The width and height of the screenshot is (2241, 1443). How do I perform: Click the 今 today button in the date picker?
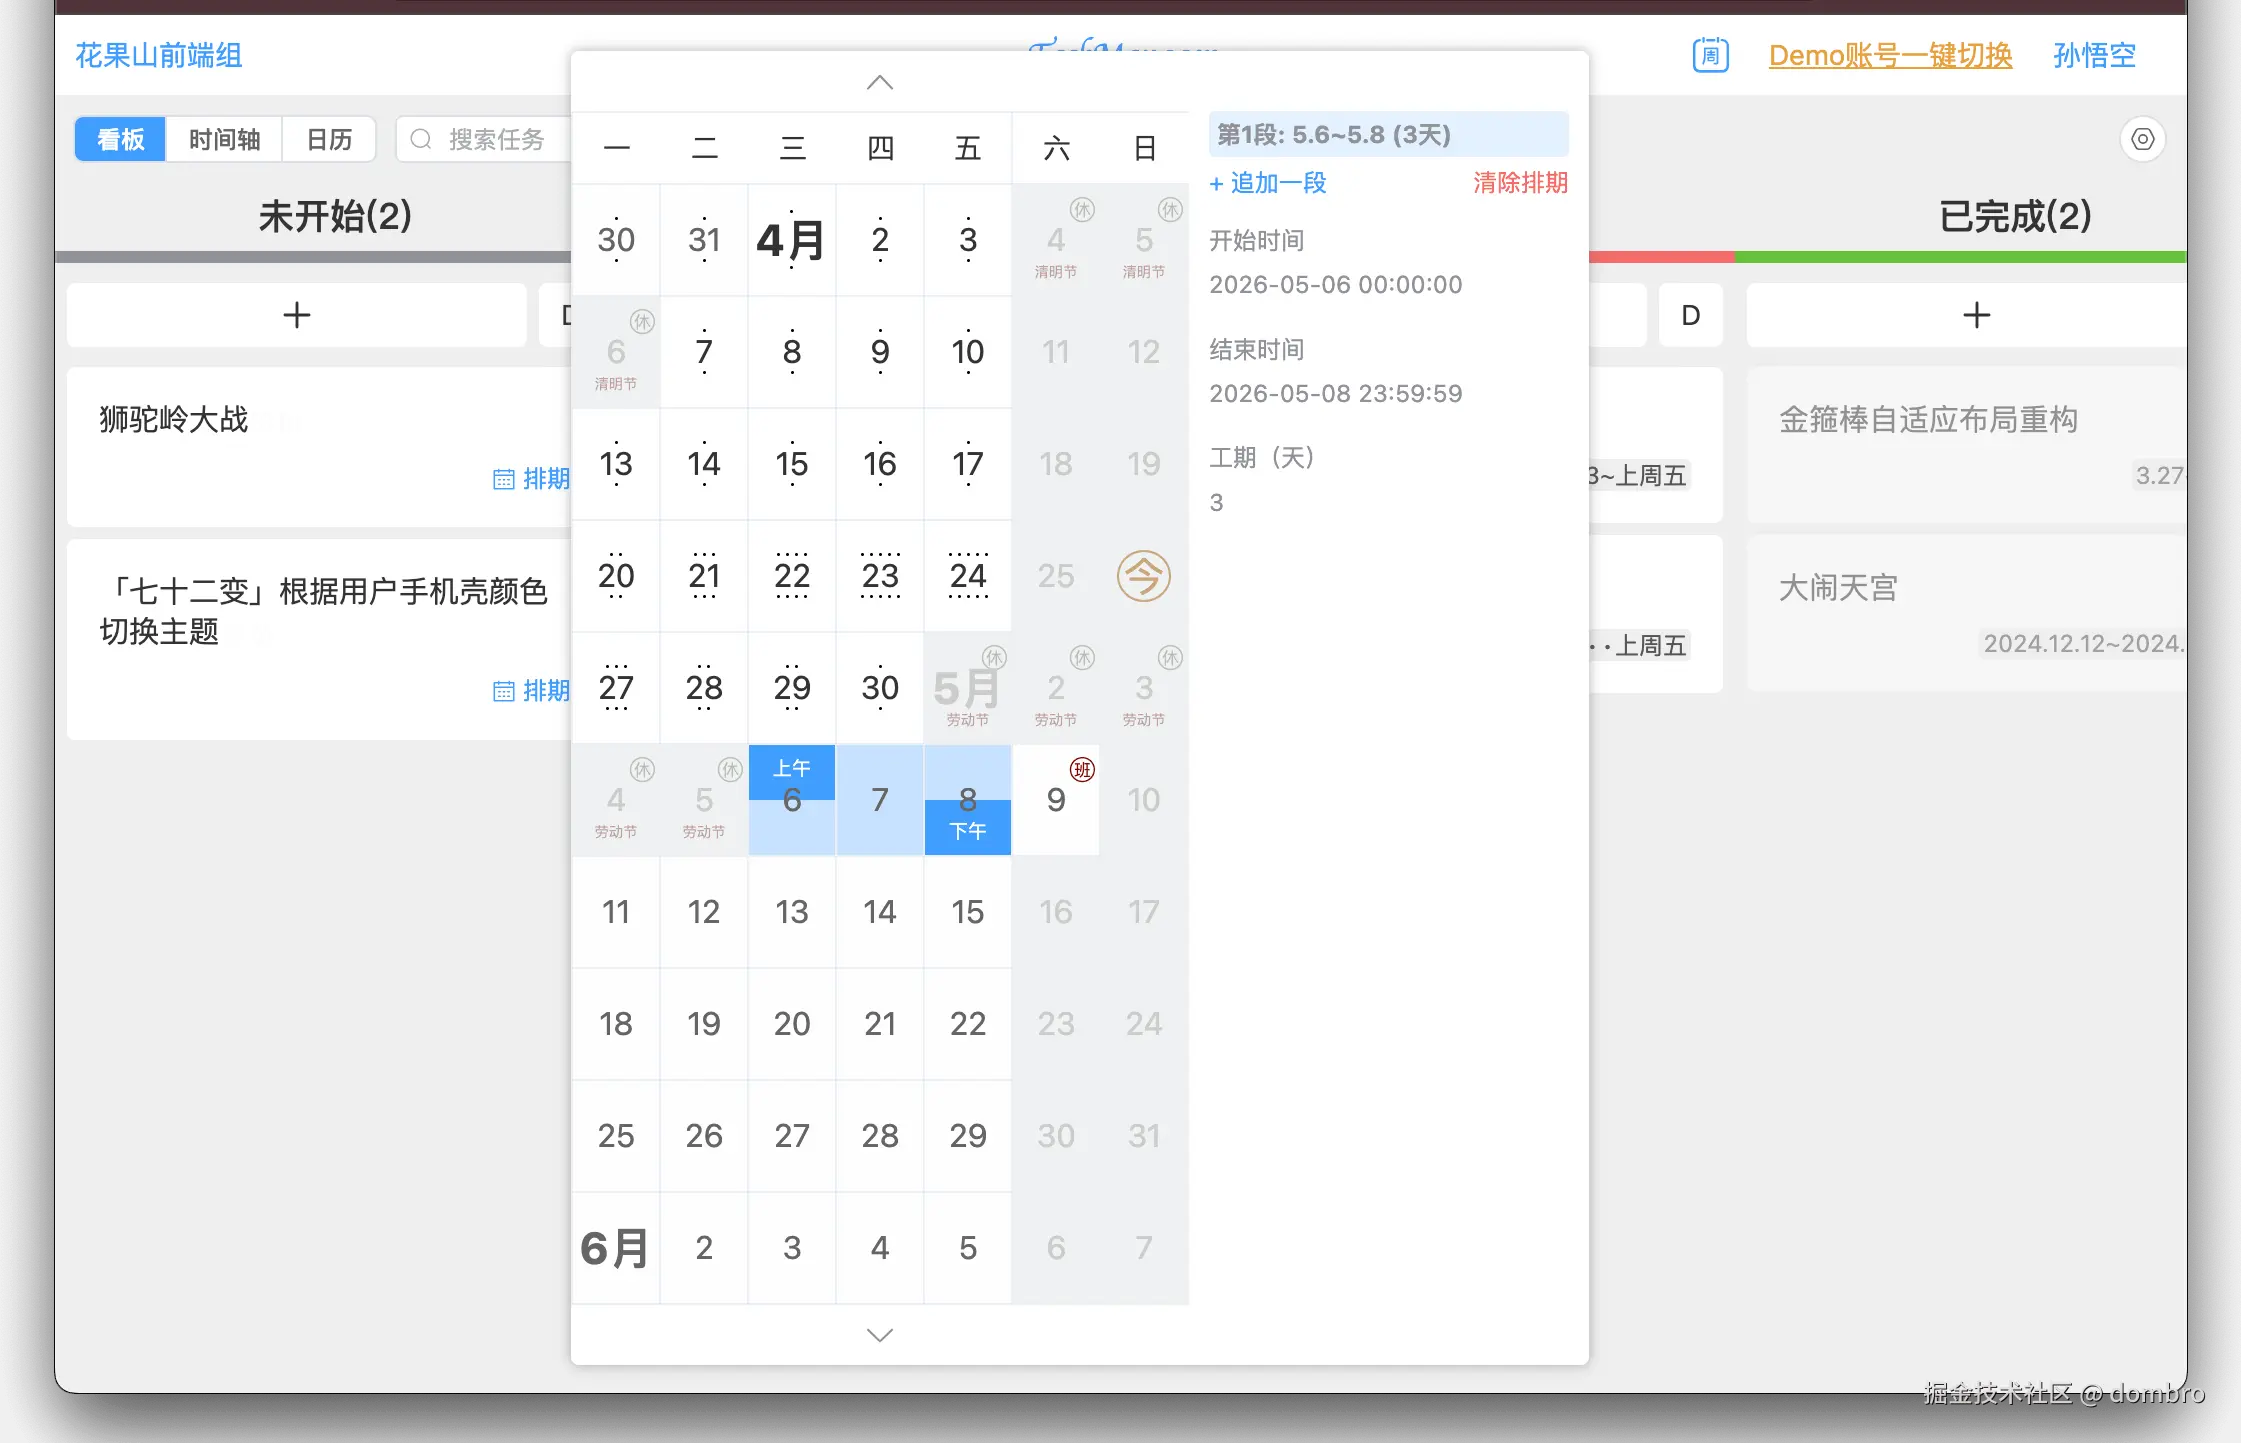click(x=1143, y=576)
